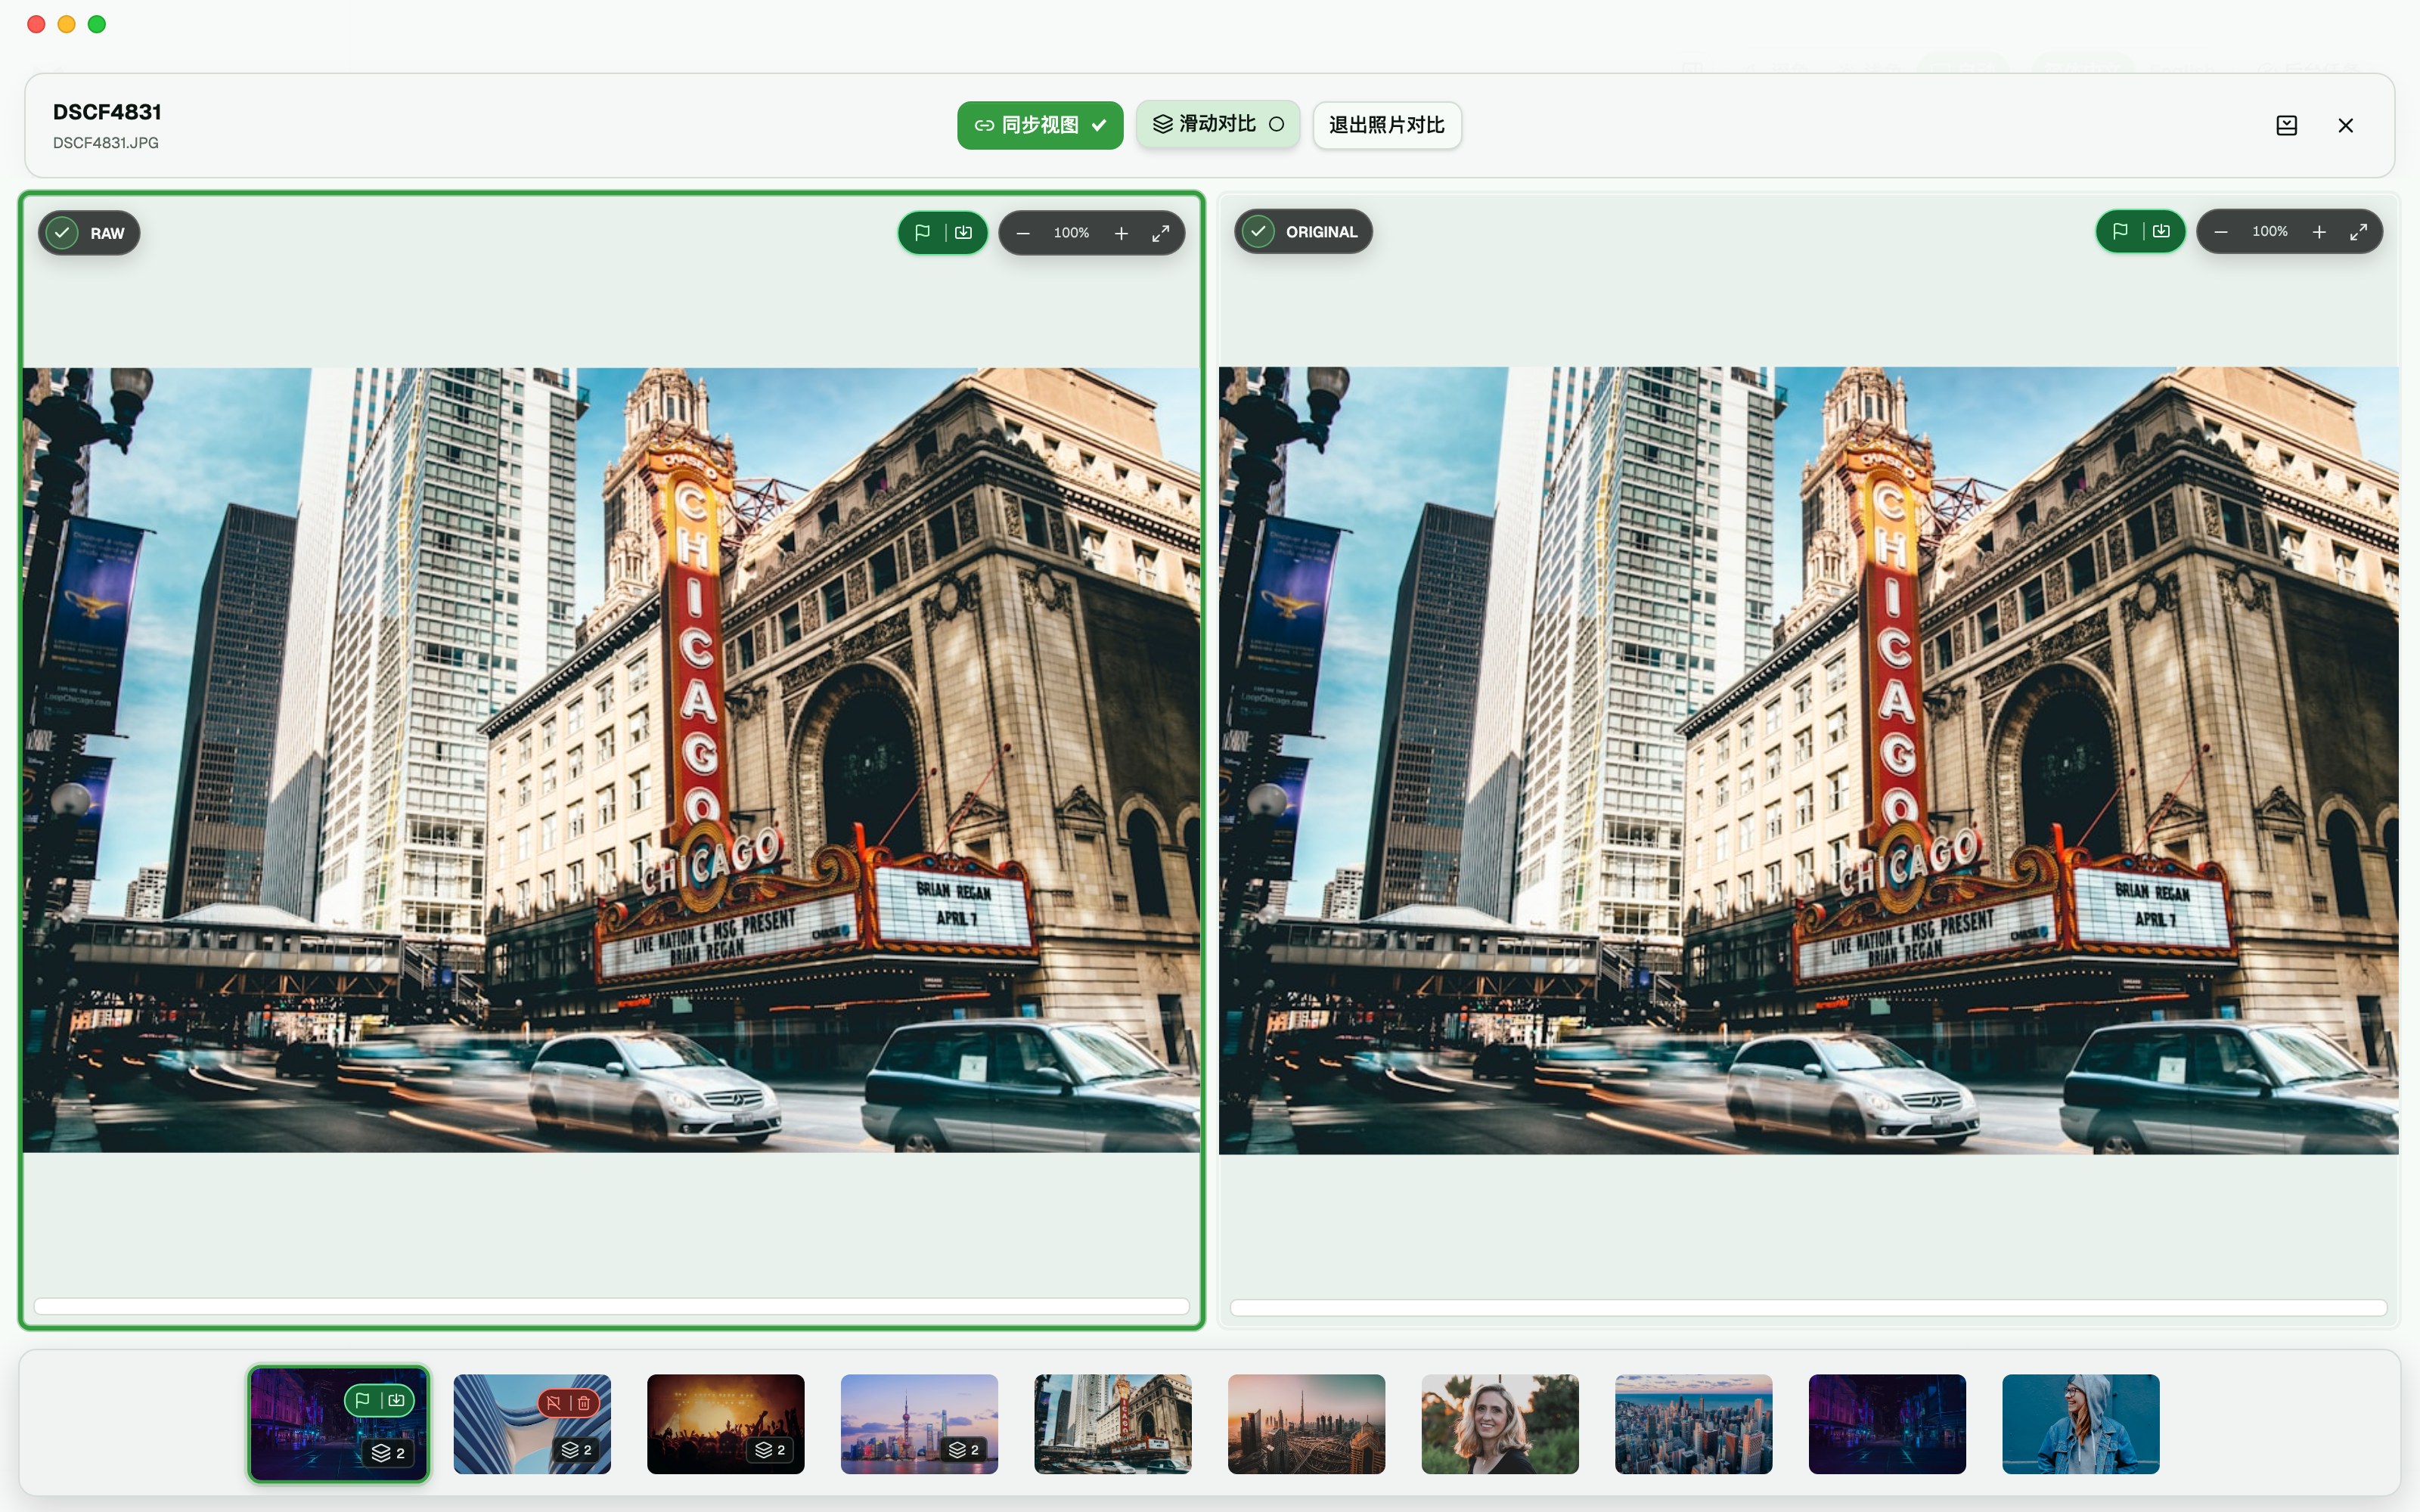Screen dimensions: 2420x1512
Task: Click trash icon on blue architecture thumbnail
Action: pyautogui.click(x=584, y=1403)
